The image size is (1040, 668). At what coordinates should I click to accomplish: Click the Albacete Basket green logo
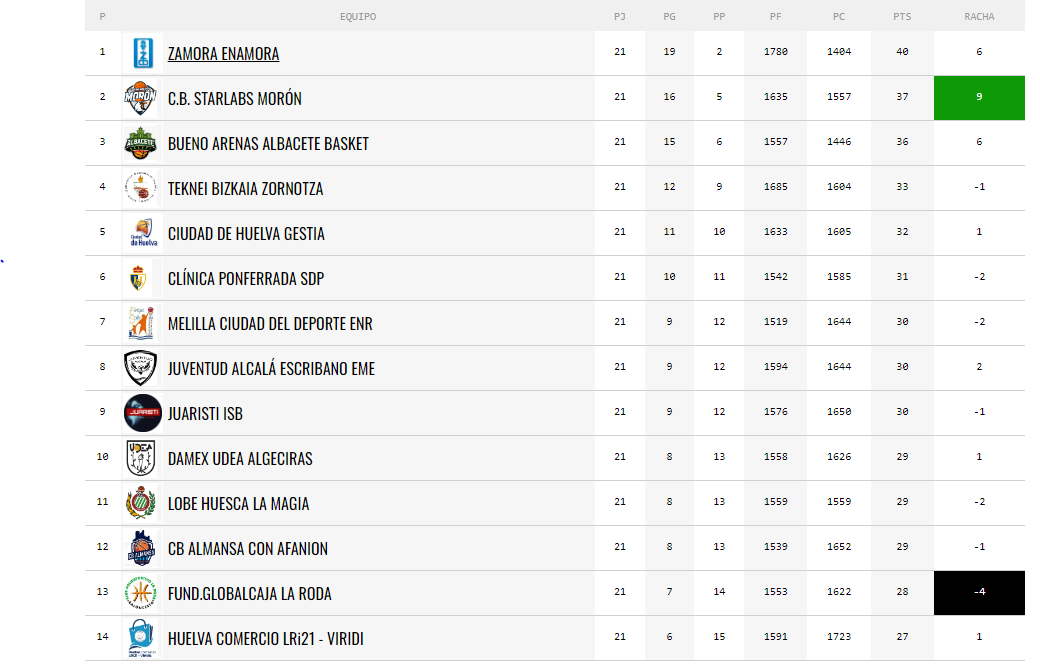click(x=141, y=143)
